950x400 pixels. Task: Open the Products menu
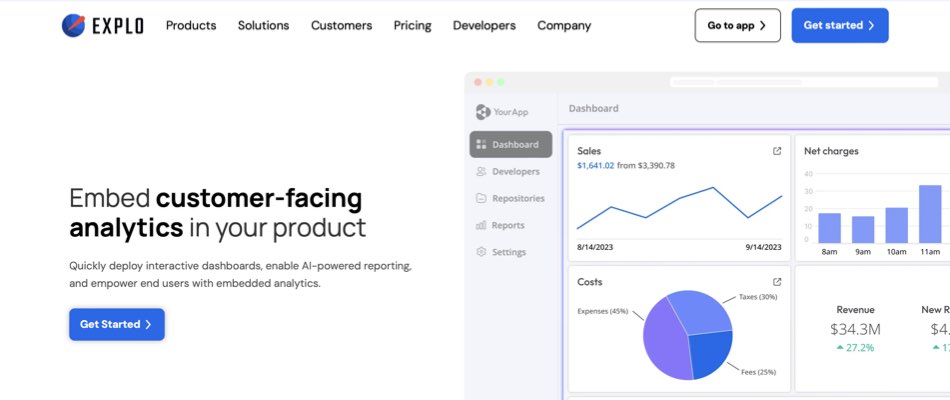click(x=191, y=26)
